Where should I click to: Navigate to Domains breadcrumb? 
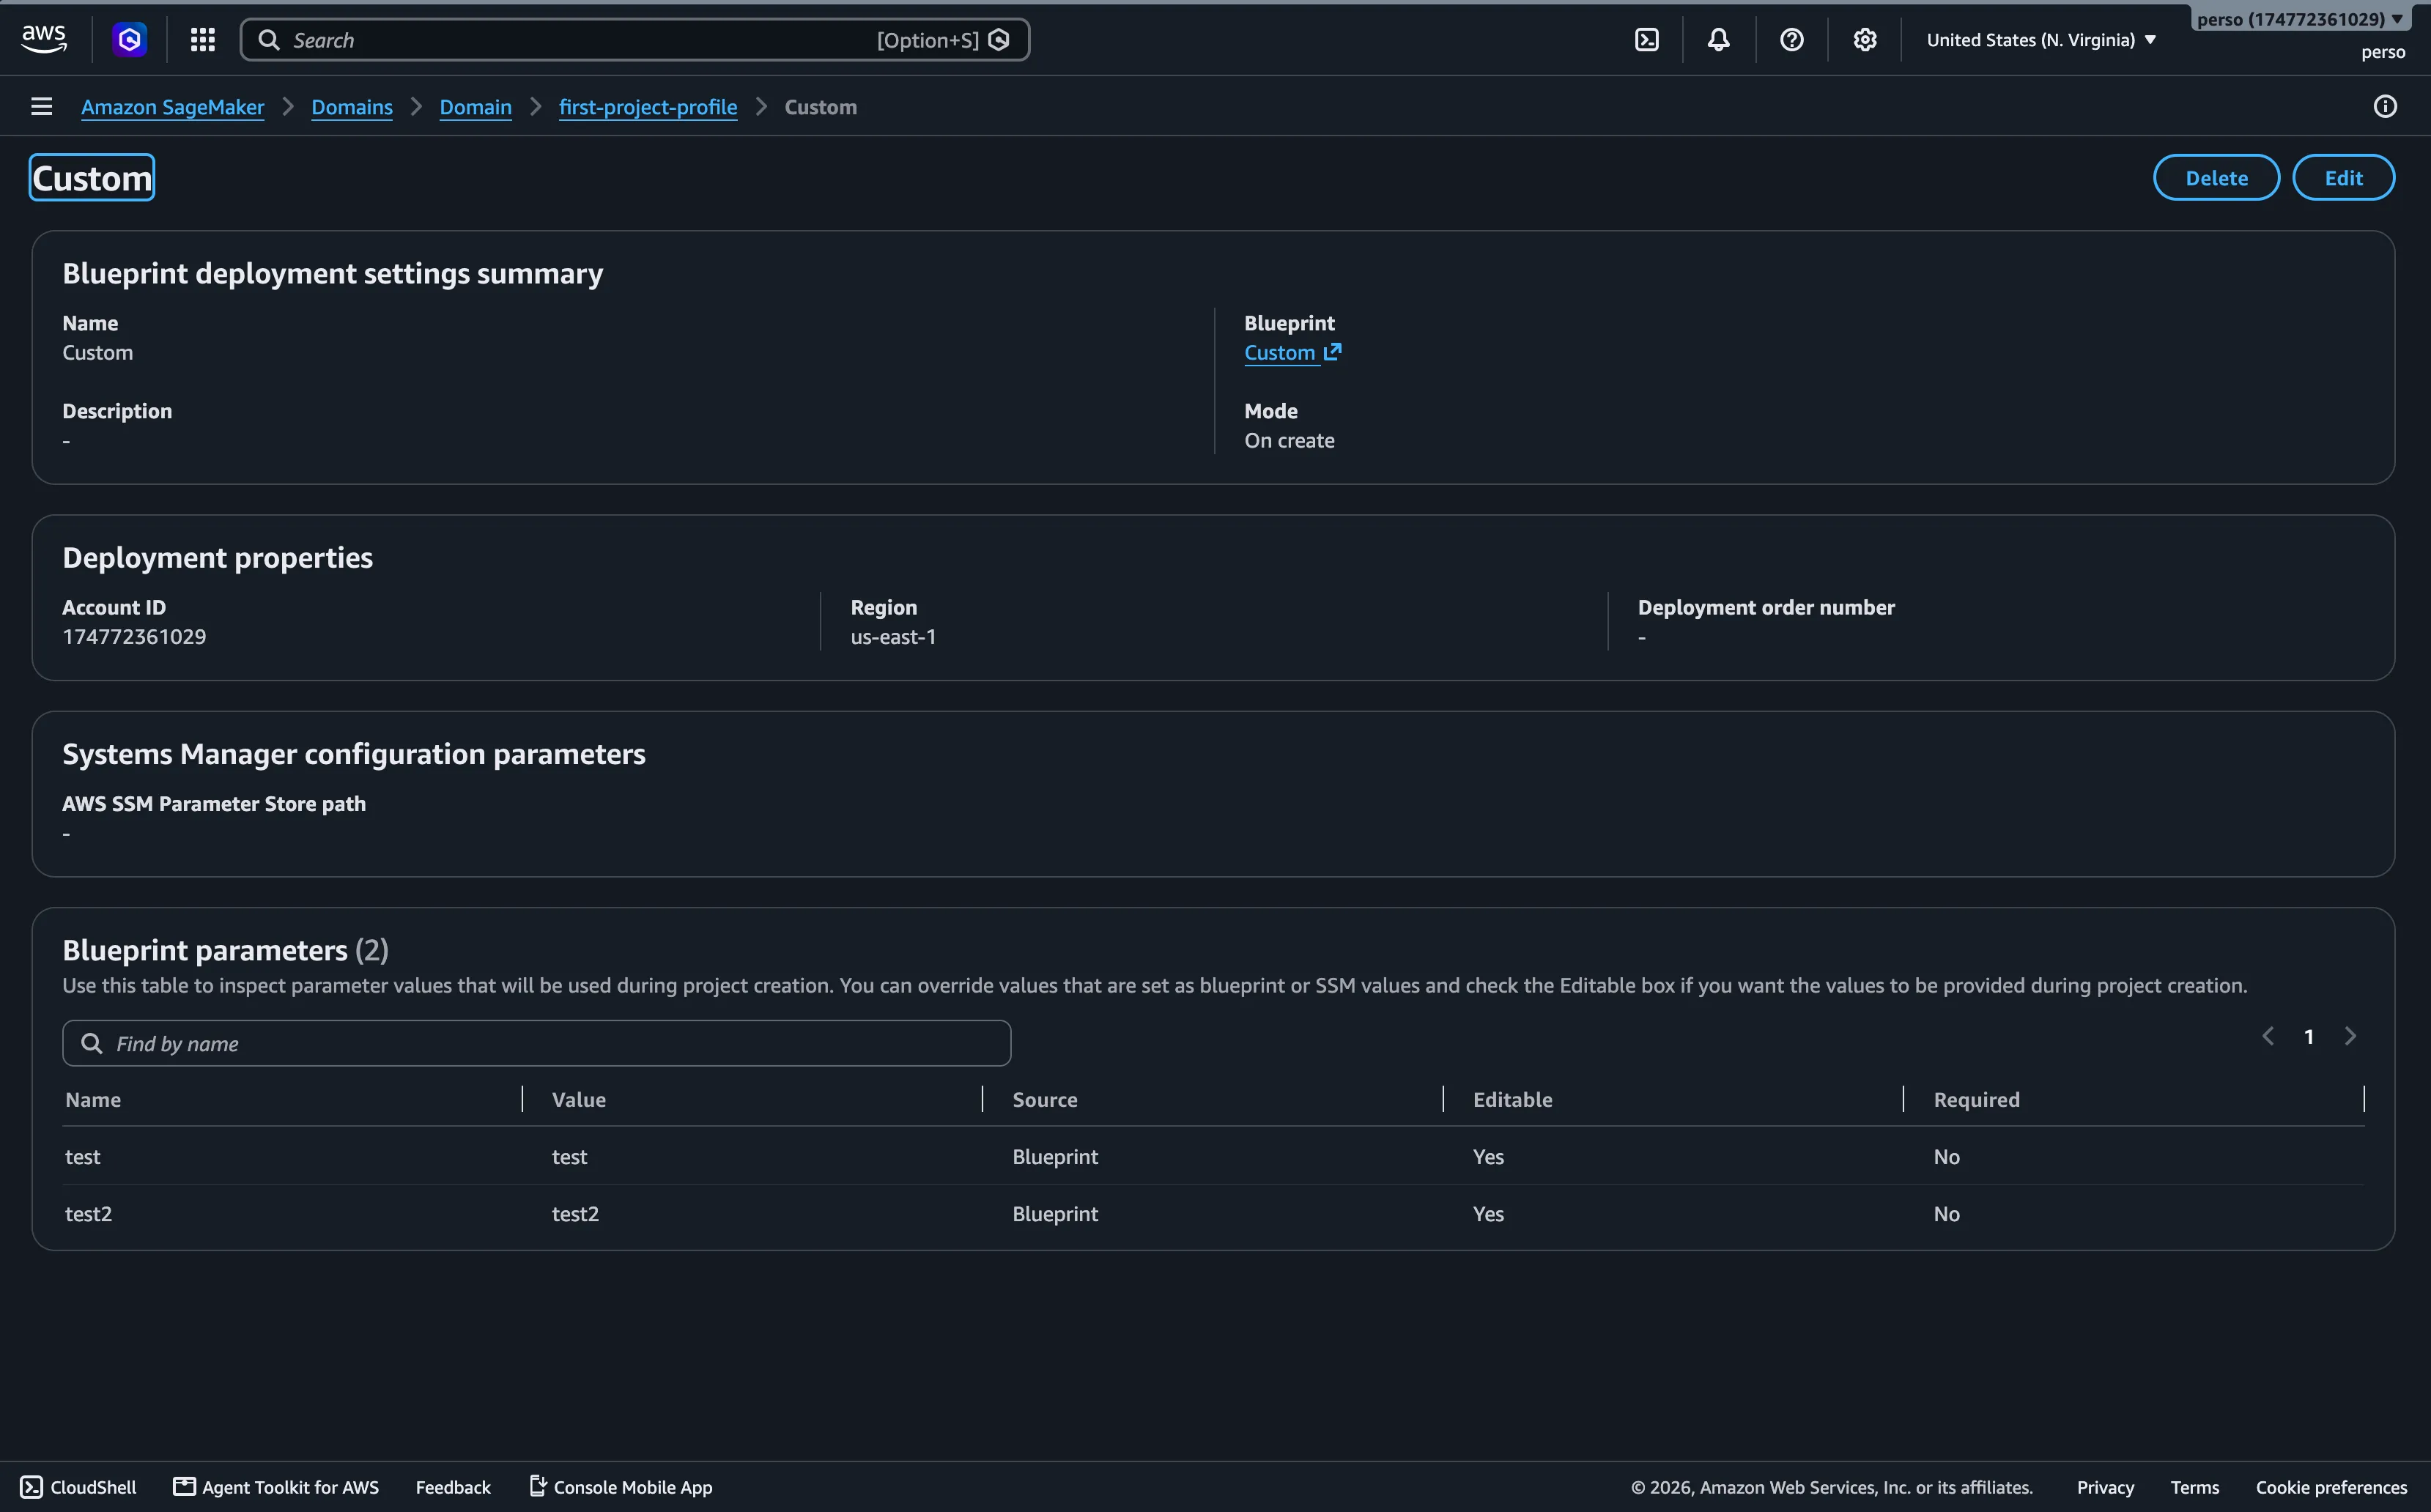[352, 107]
